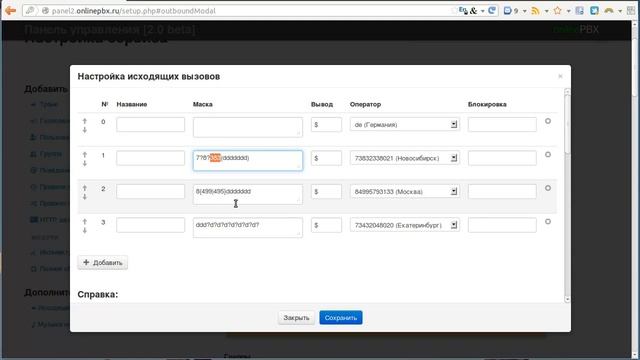The height and width of the screenshot is (360, 640).
Task: Move row 2 down with arrow
Action: 84,197
